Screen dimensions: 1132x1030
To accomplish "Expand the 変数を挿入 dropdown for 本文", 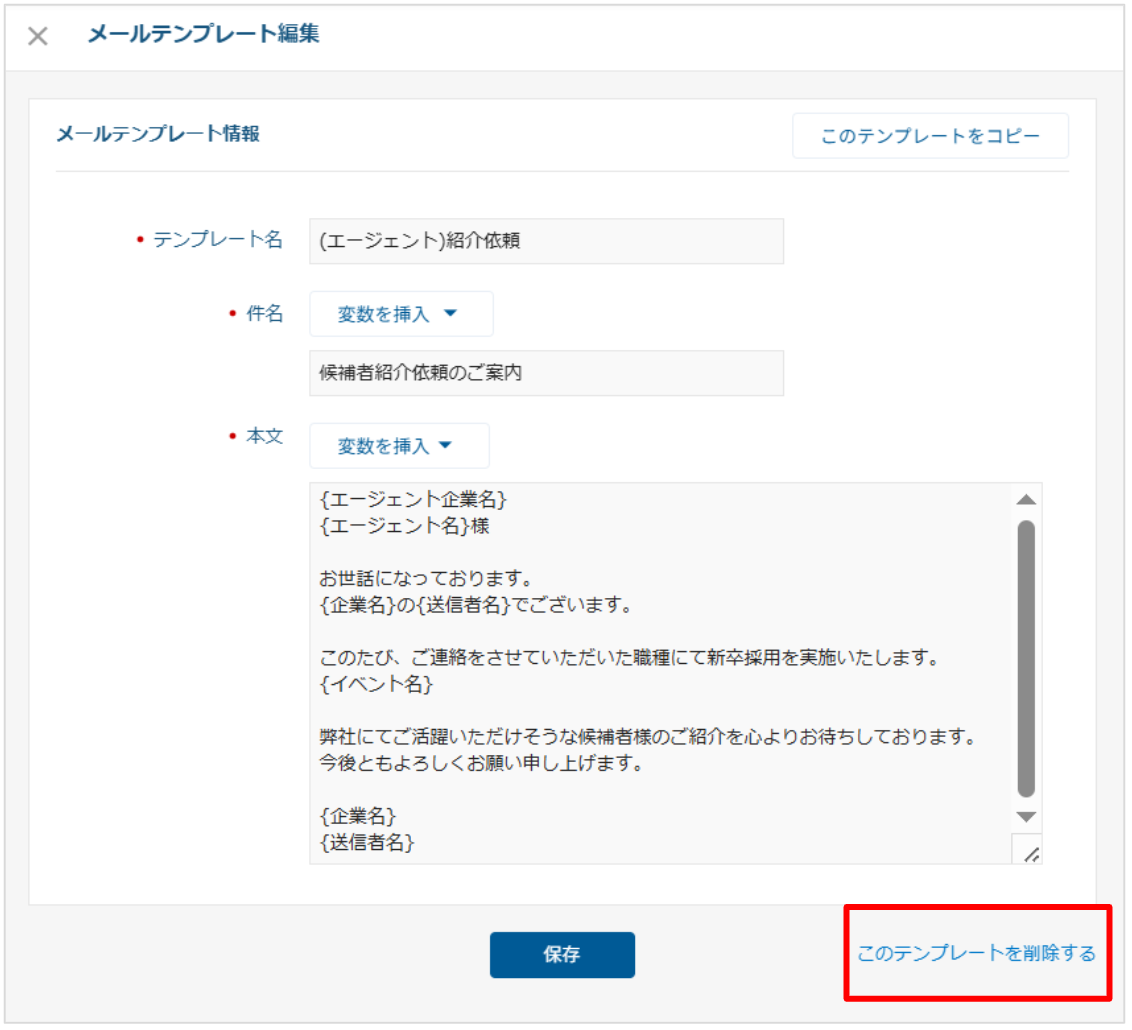I will coord(399,446).
